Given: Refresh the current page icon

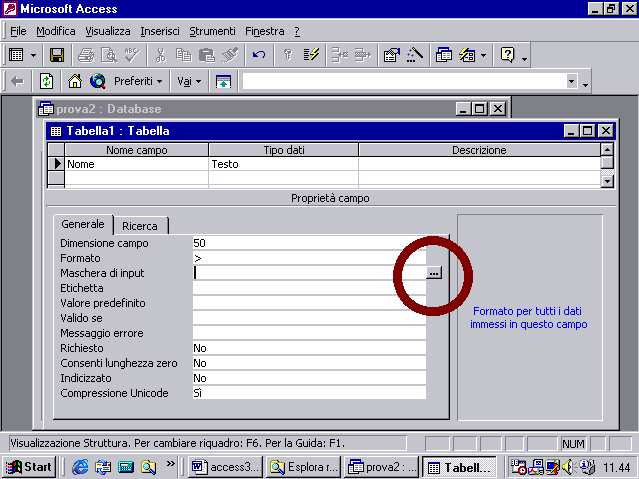Looking at the screenshot, I should point(46,81).
